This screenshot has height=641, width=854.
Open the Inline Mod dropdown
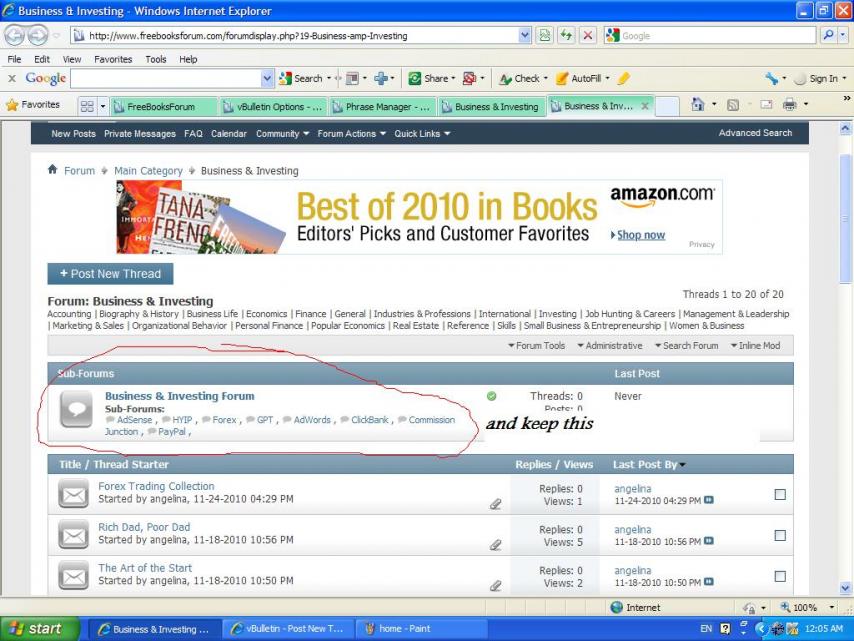coord(755,345)
